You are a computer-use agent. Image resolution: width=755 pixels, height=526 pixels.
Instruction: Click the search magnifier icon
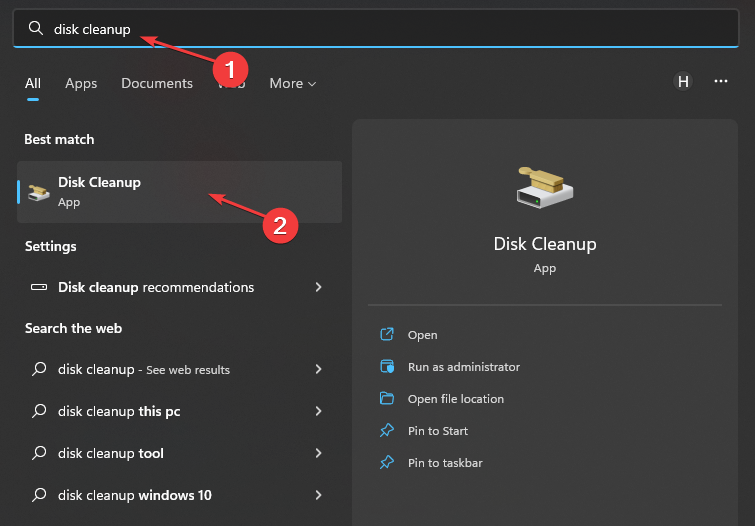(x=36, y=28)
